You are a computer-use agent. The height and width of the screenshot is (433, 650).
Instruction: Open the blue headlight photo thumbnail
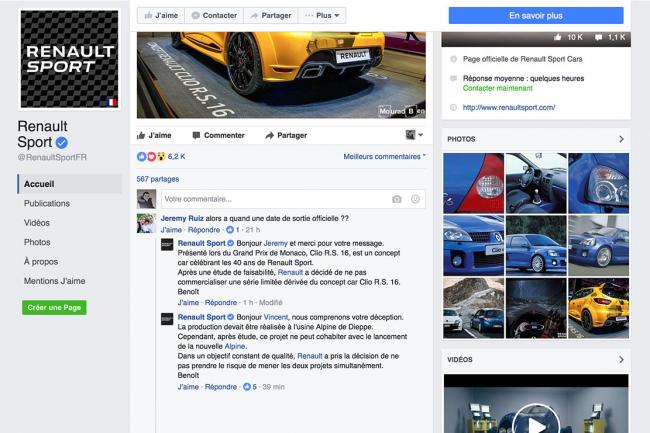coord(598,183)
